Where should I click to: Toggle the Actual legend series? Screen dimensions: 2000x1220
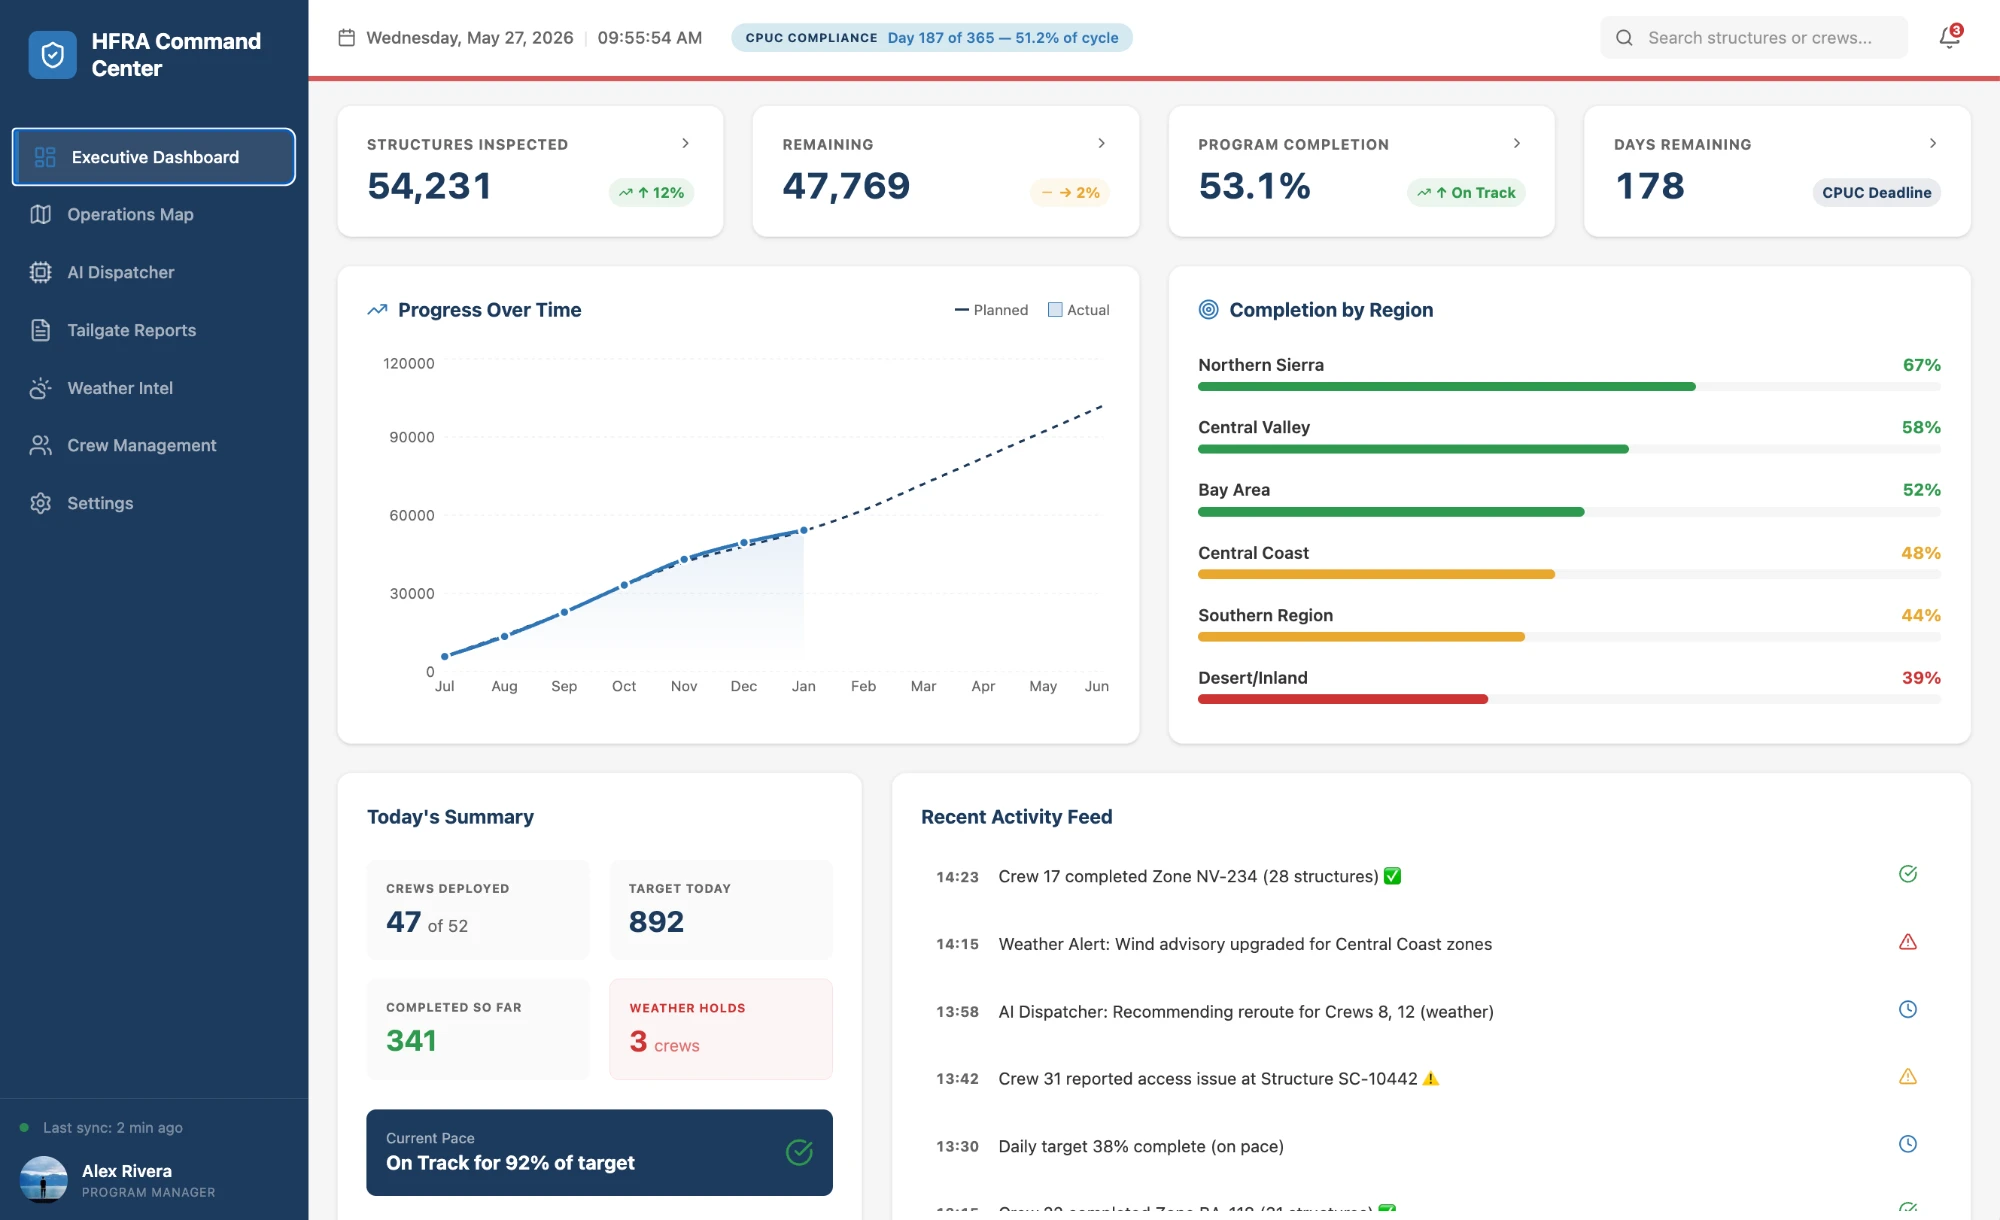click(1078, 310)
